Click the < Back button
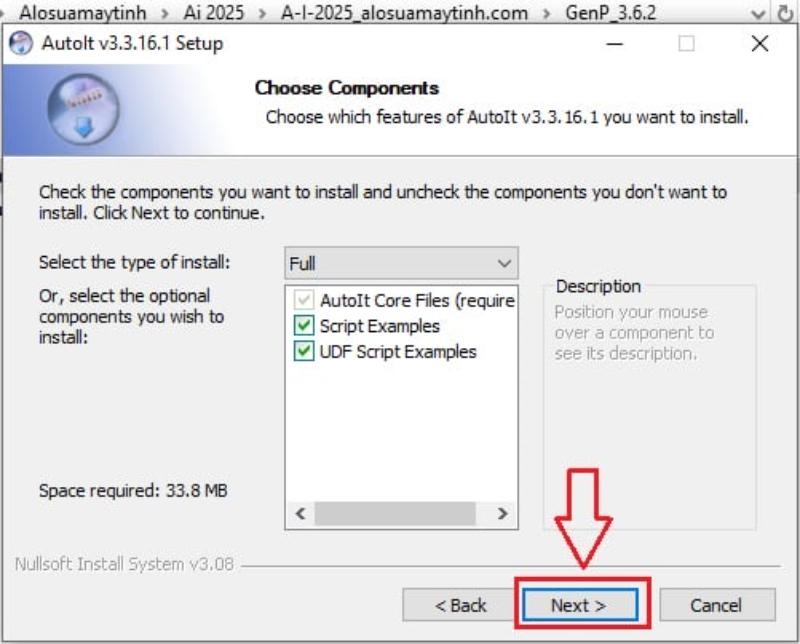The height and width of the screenshot is (644, 800). pyautogui.click(x=460, y=605)
